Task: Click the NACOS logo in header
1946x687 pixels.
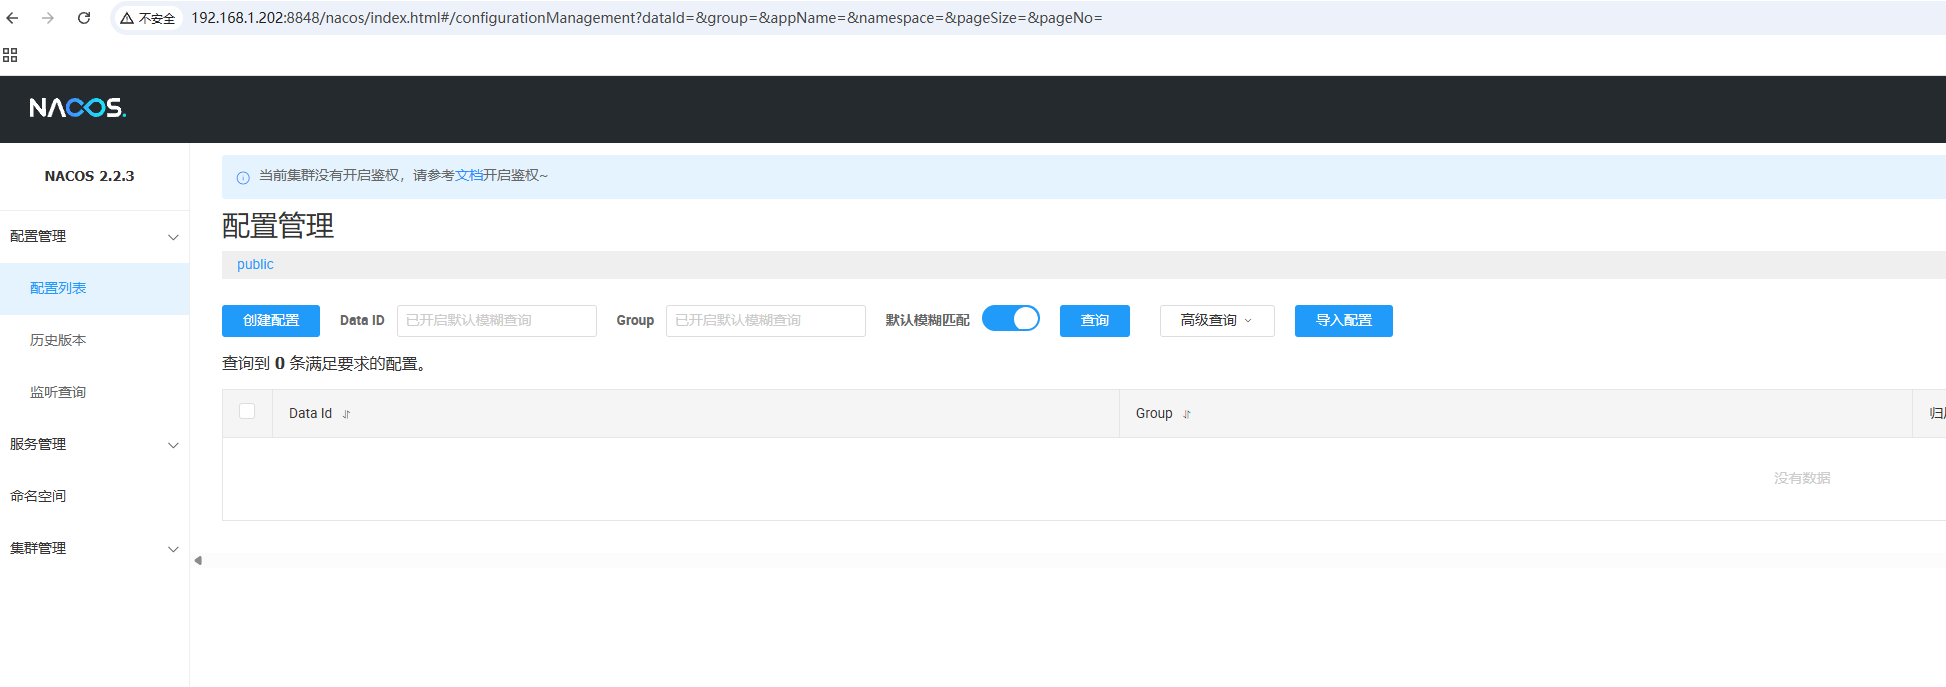Action: (77, 108)
